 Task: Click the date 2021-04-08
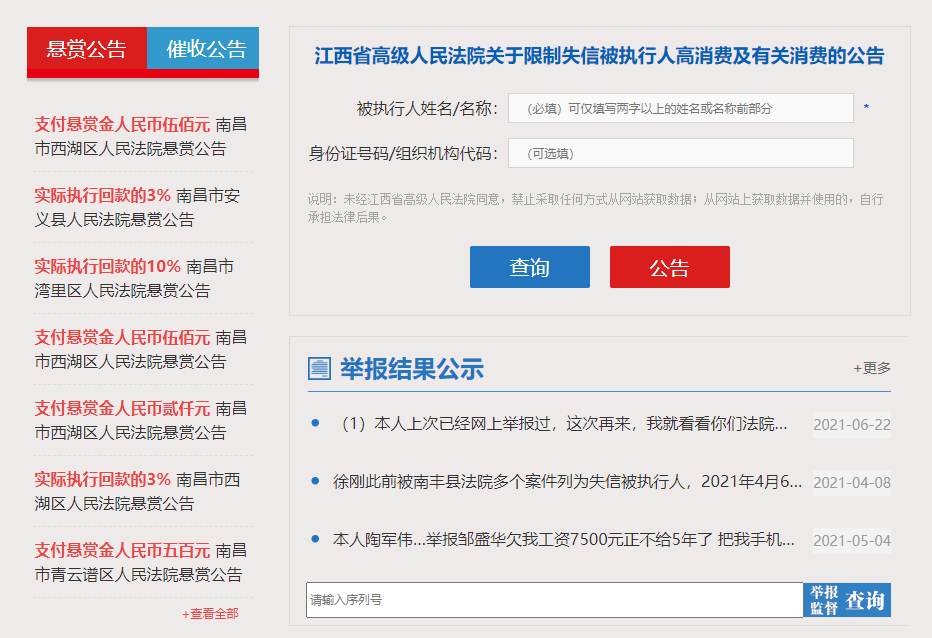point(852,482)
